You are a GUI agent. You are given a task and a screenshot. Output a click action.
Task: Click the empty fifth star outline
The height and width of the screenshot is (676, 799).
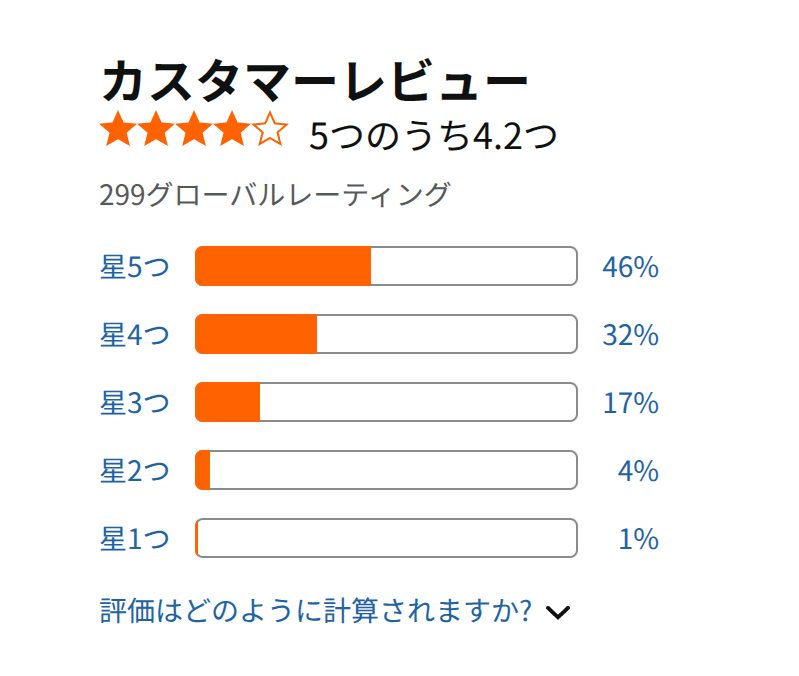pyautogui.click(x=270, y=128)
